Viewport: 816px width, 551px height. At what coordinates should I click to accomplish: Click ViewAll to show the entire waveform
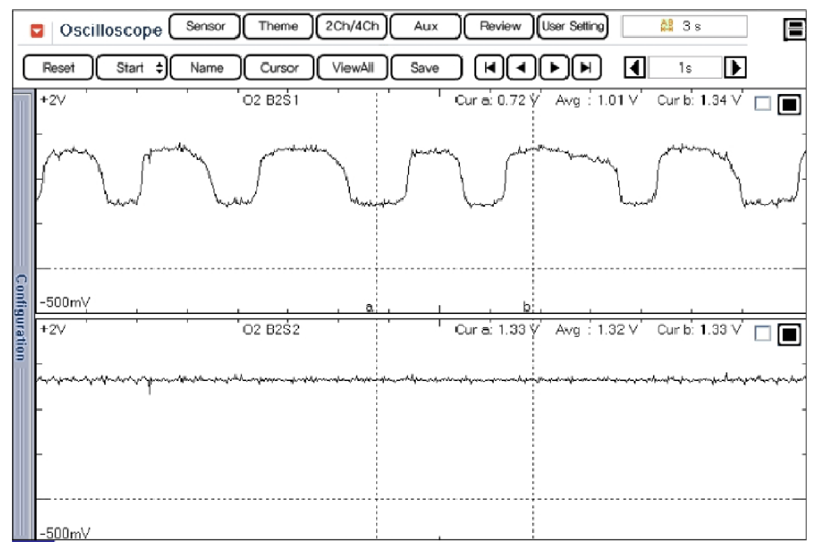351,68
